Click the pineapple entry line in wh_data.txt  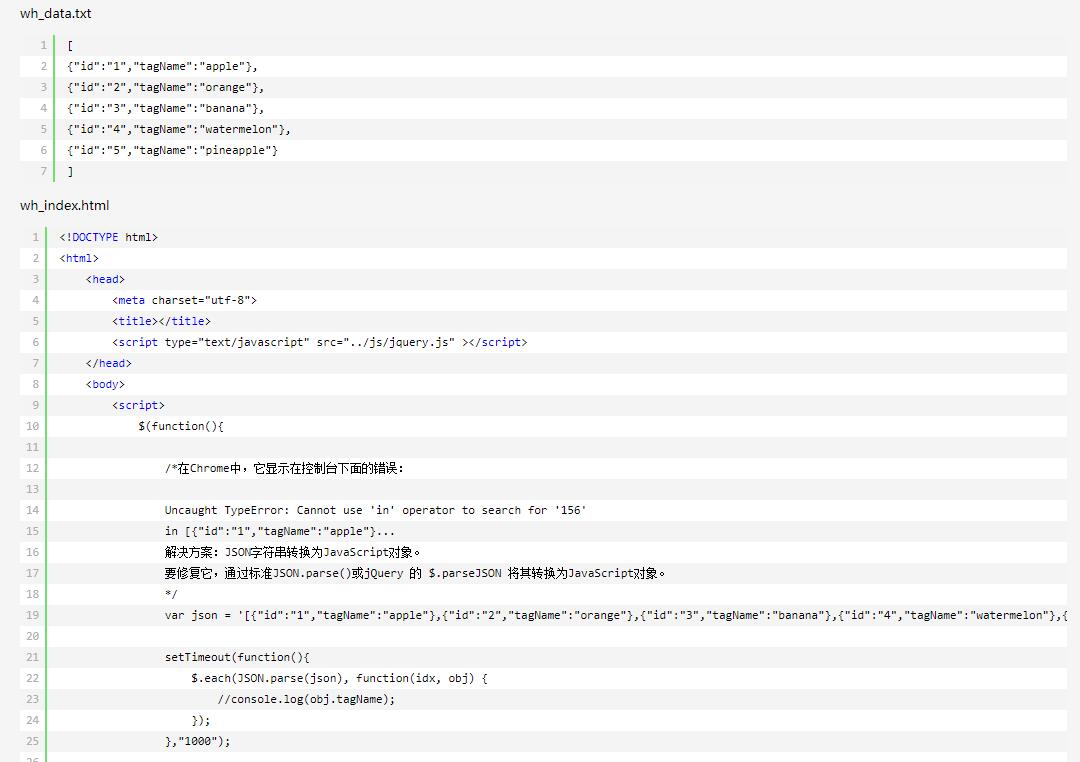click(x=172, y=150)
